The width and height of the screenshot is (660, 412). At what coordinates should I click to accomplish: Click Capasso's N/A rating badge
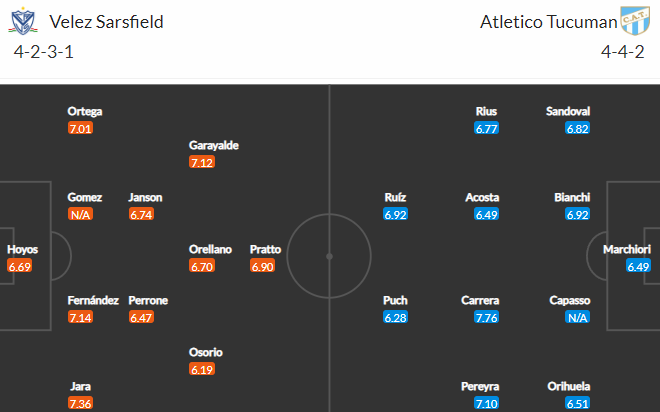578,317
